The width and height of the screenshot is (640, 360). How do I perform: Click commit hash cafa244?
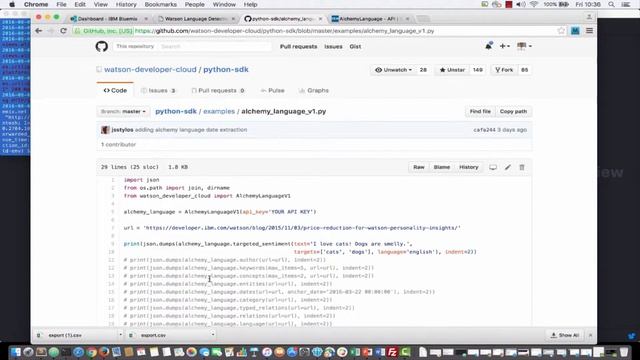point(484,130)
